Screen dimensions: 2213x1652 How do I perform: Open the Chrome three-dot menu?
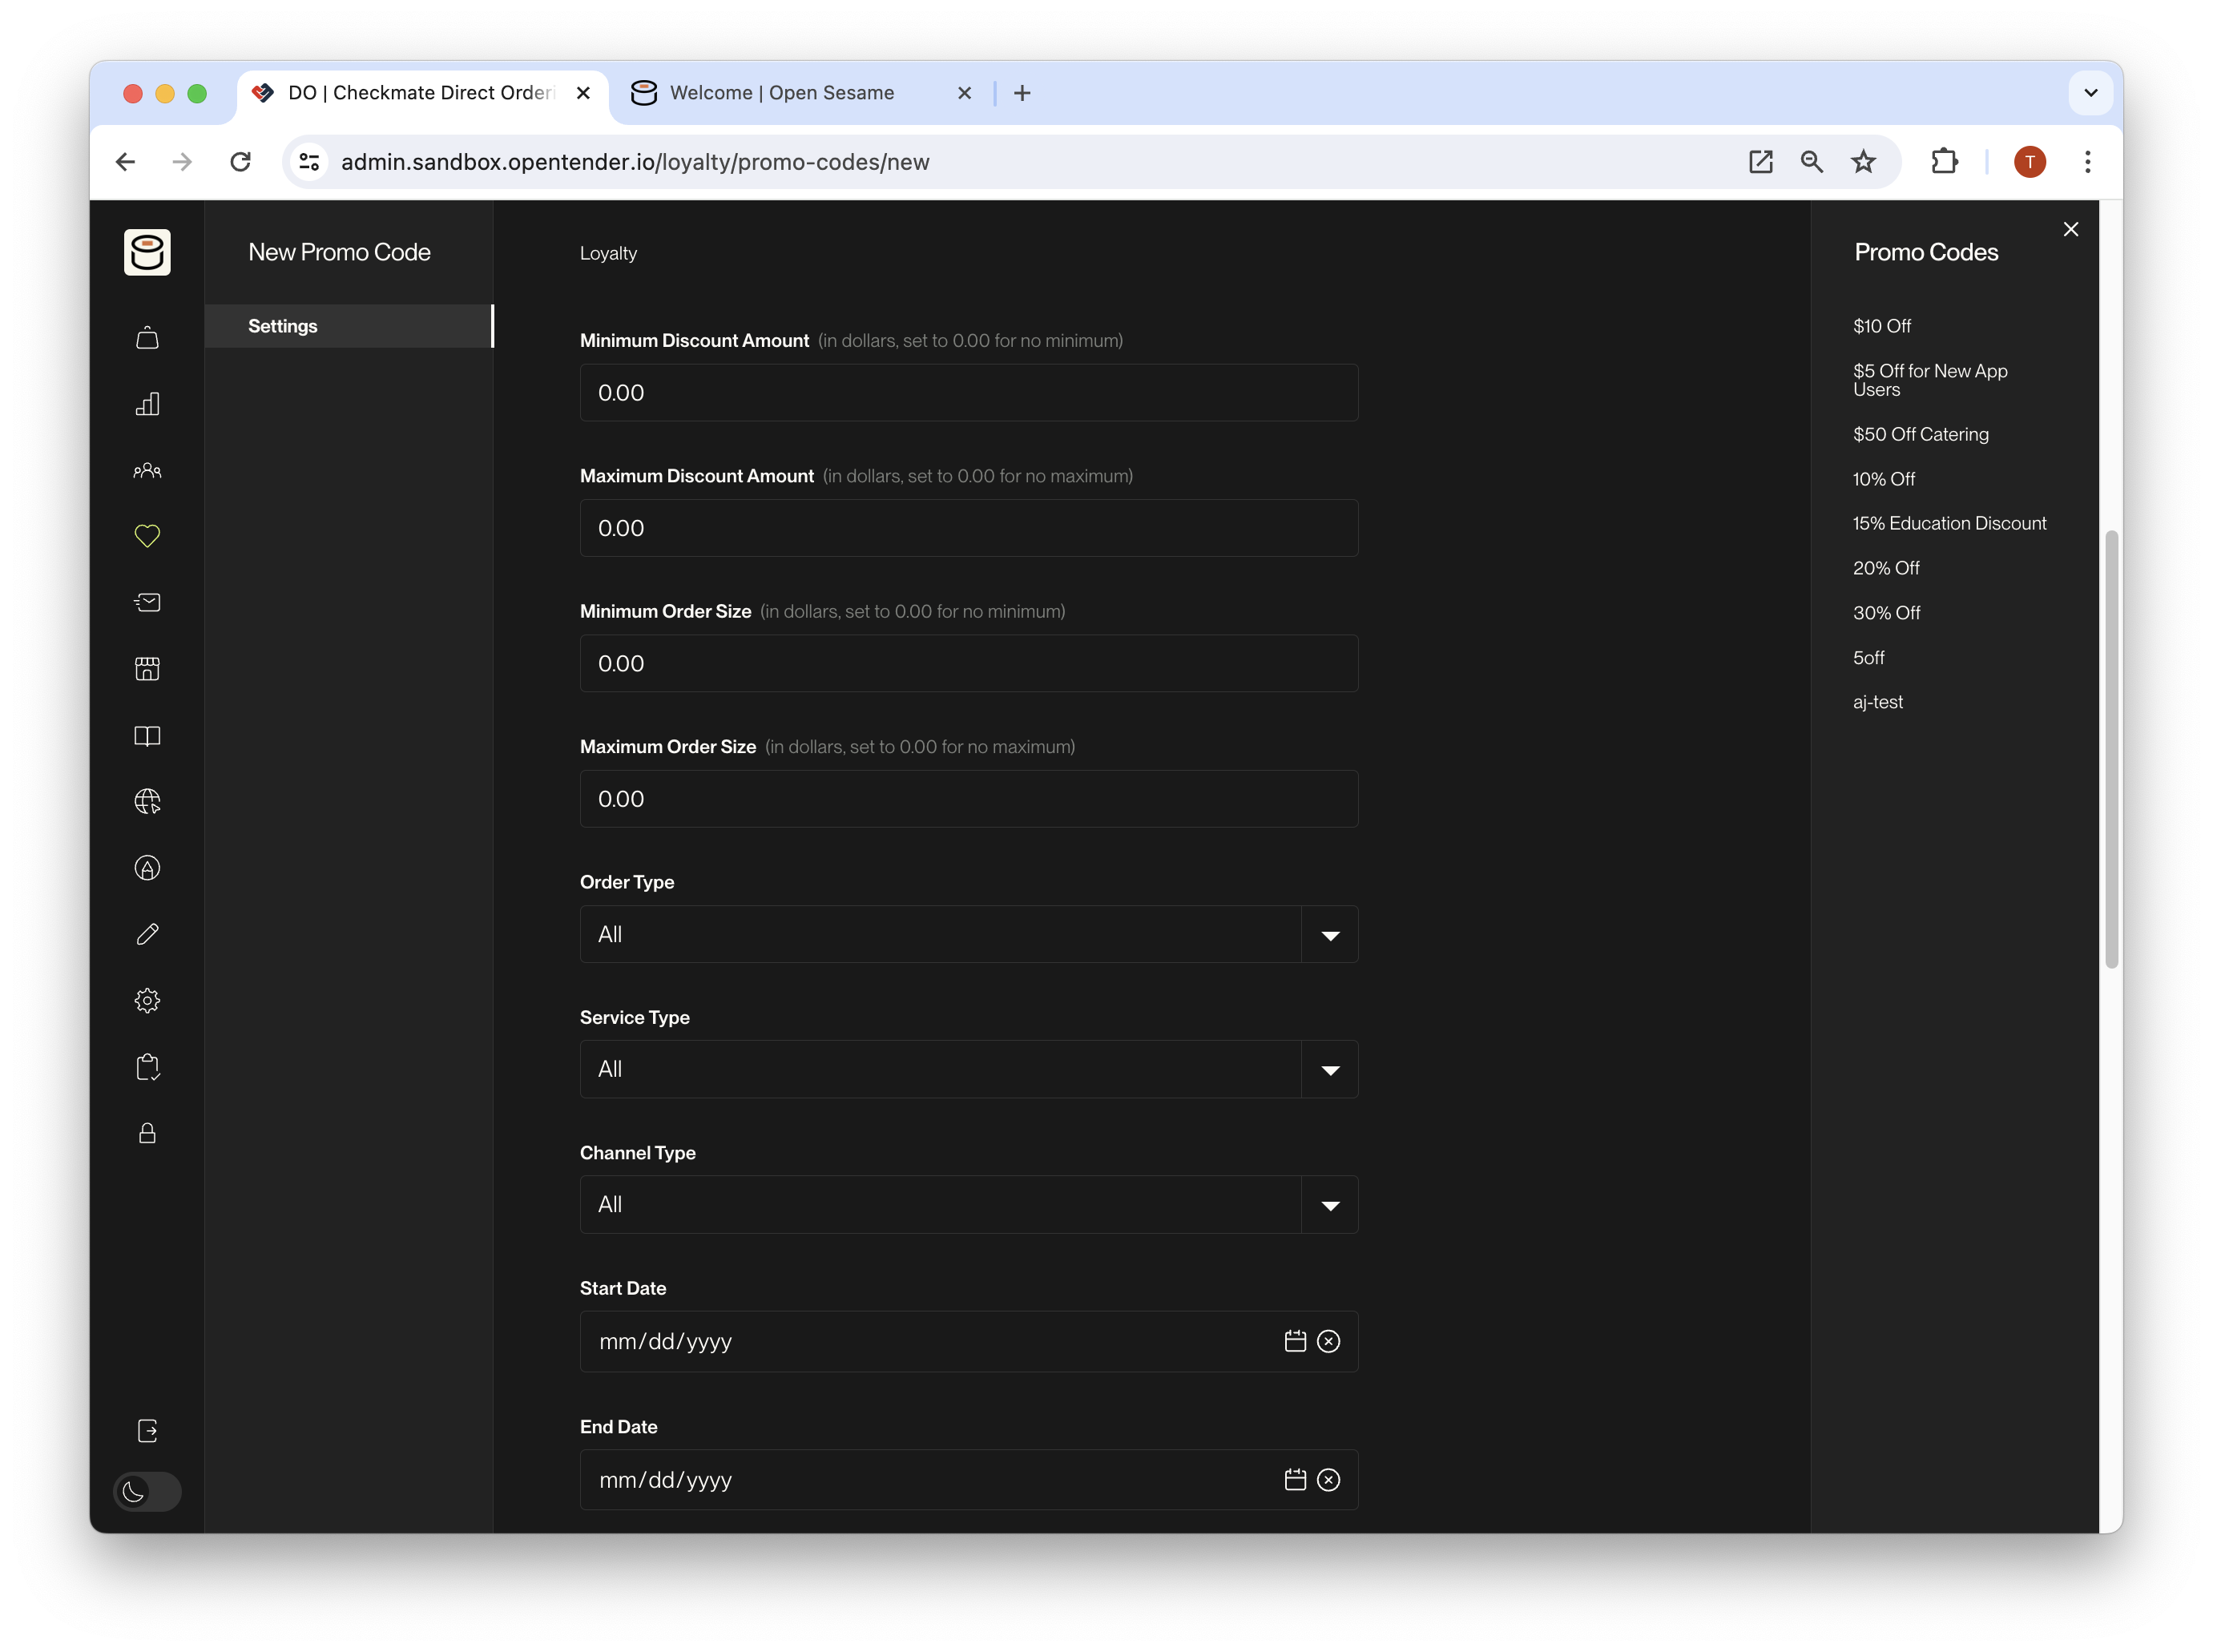[2087, 162]
